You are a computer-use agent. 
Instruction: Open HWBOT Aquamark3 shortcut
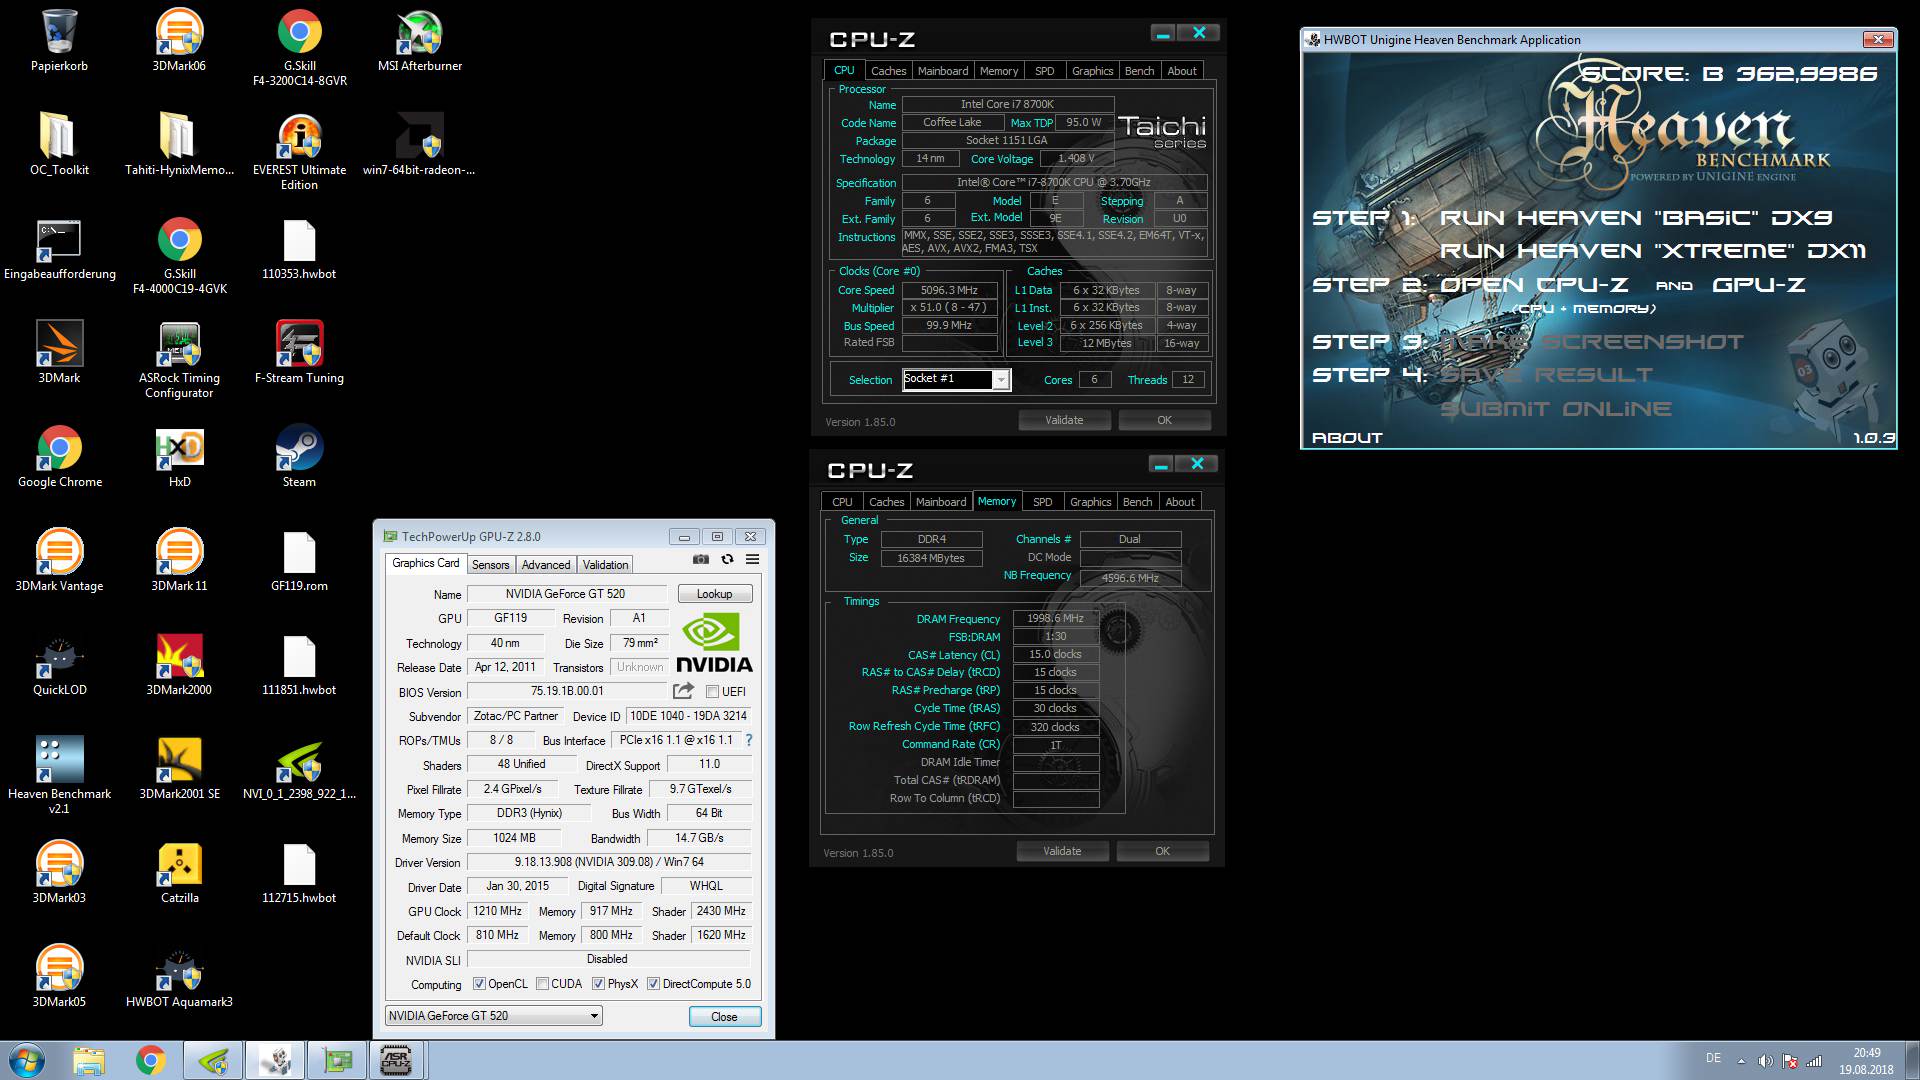(179, 977)
